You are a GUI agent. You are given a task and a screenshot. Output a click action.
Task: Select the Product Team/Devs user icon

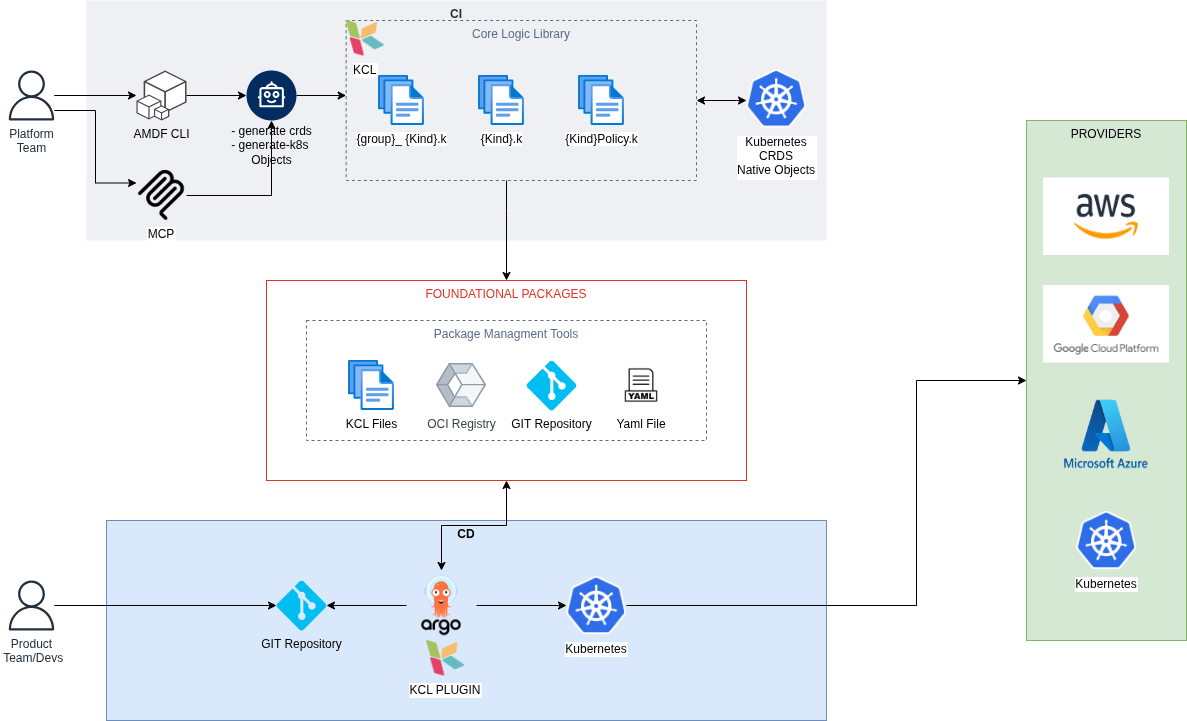pyautogui.click(x=31, y=606)
